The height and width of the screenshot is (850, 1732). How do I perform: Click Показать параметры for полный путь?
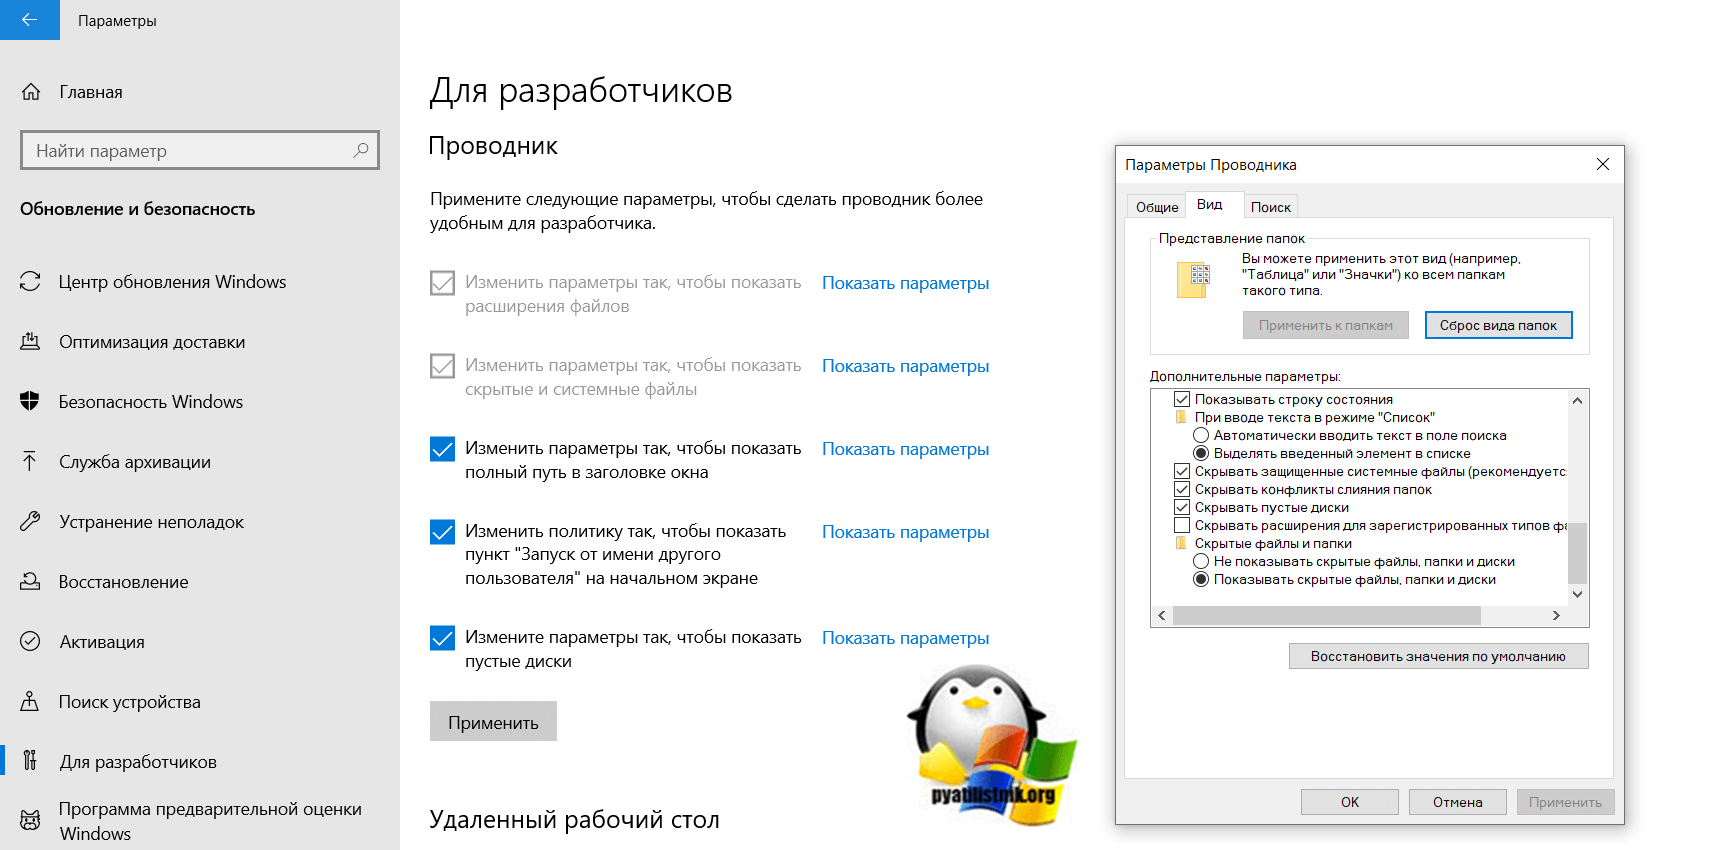point(905,449)
